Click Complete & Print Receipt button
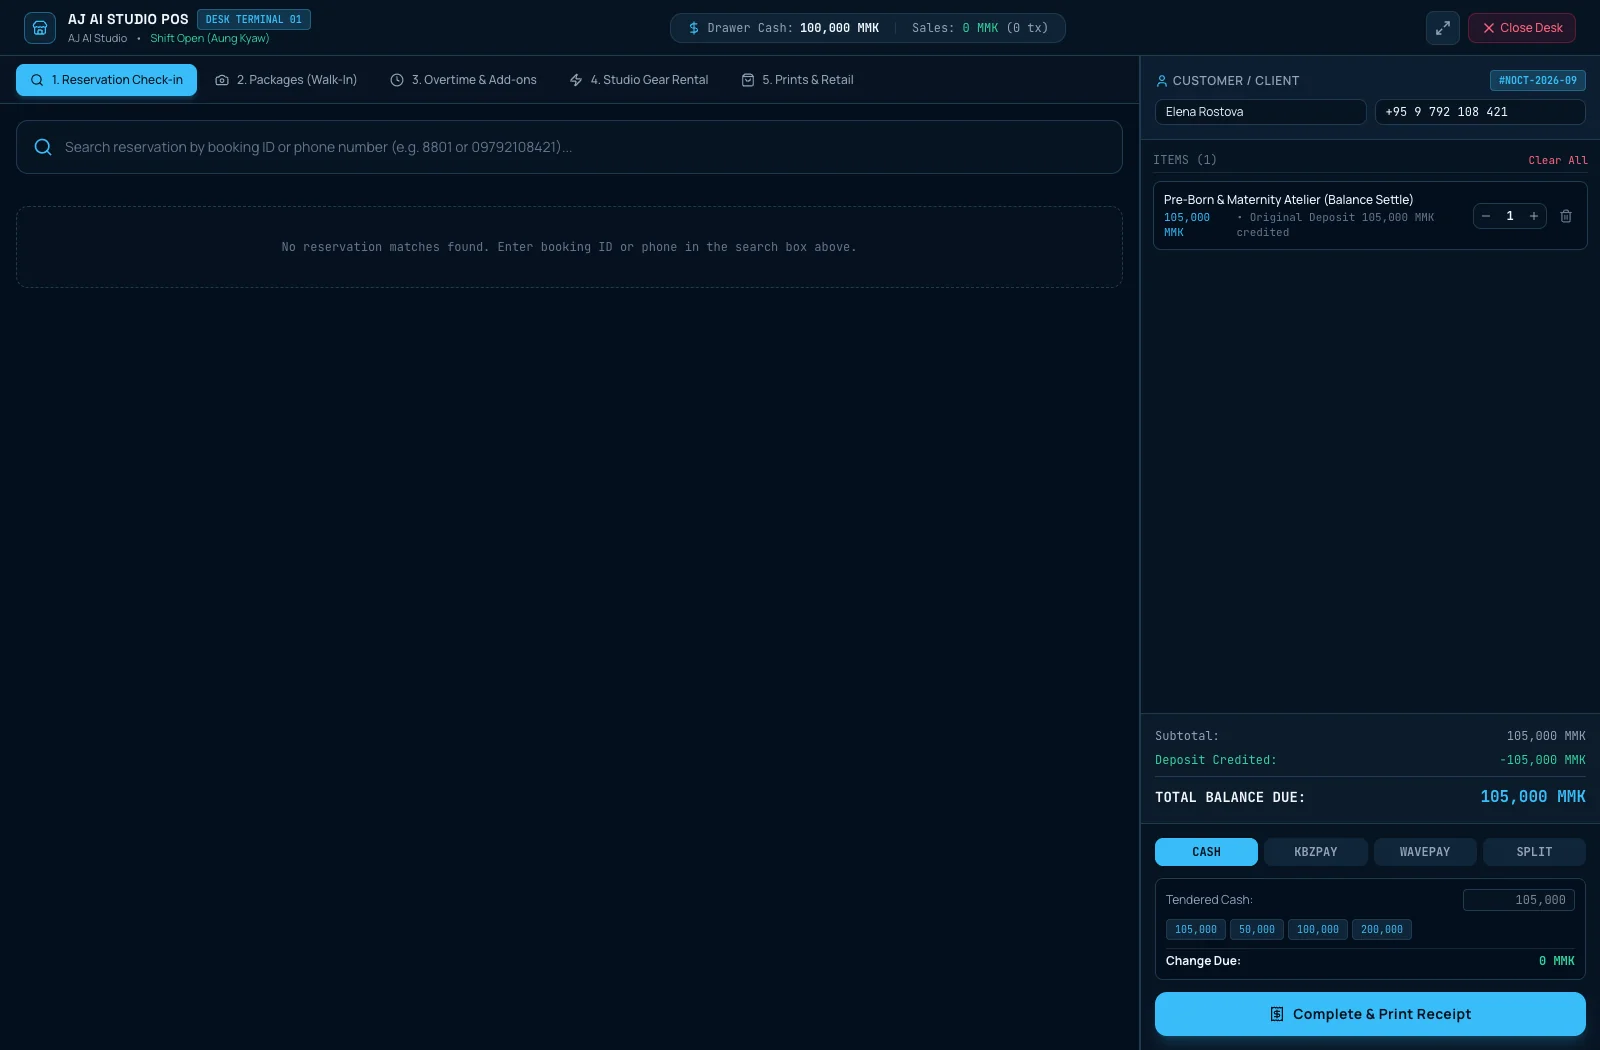Image resolution: width=1600 pixels, height=1050 pixels. (1370, 1014)
